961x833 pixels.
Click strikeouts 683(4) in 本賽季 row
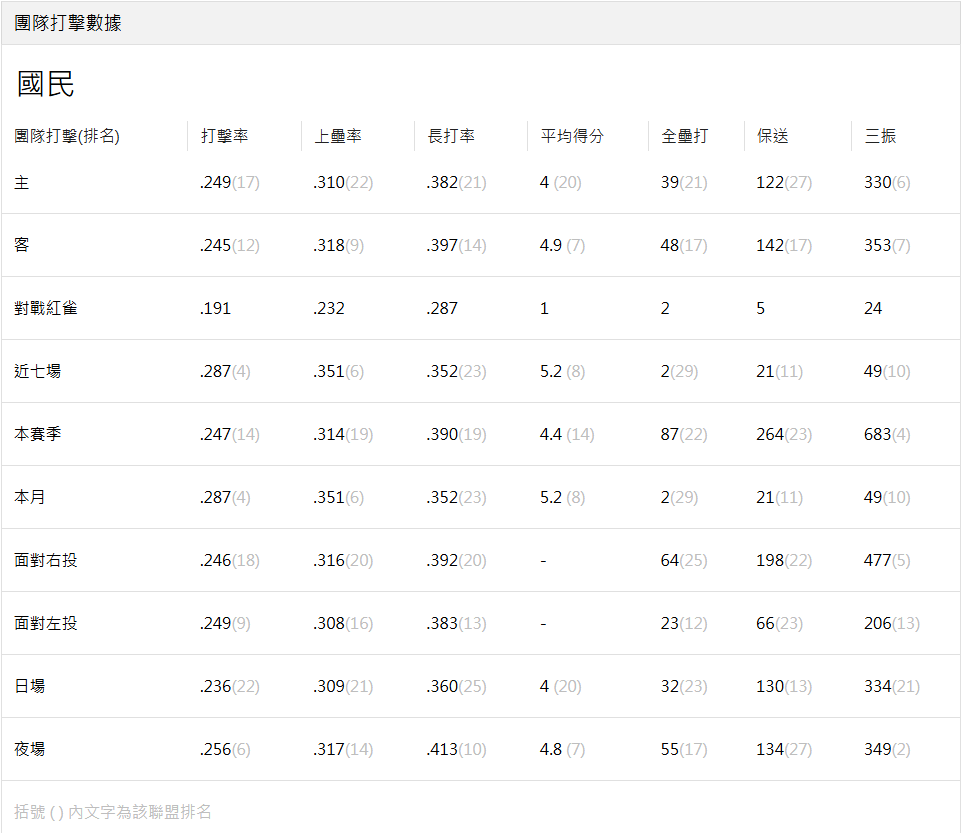click(x=887, y=435)
